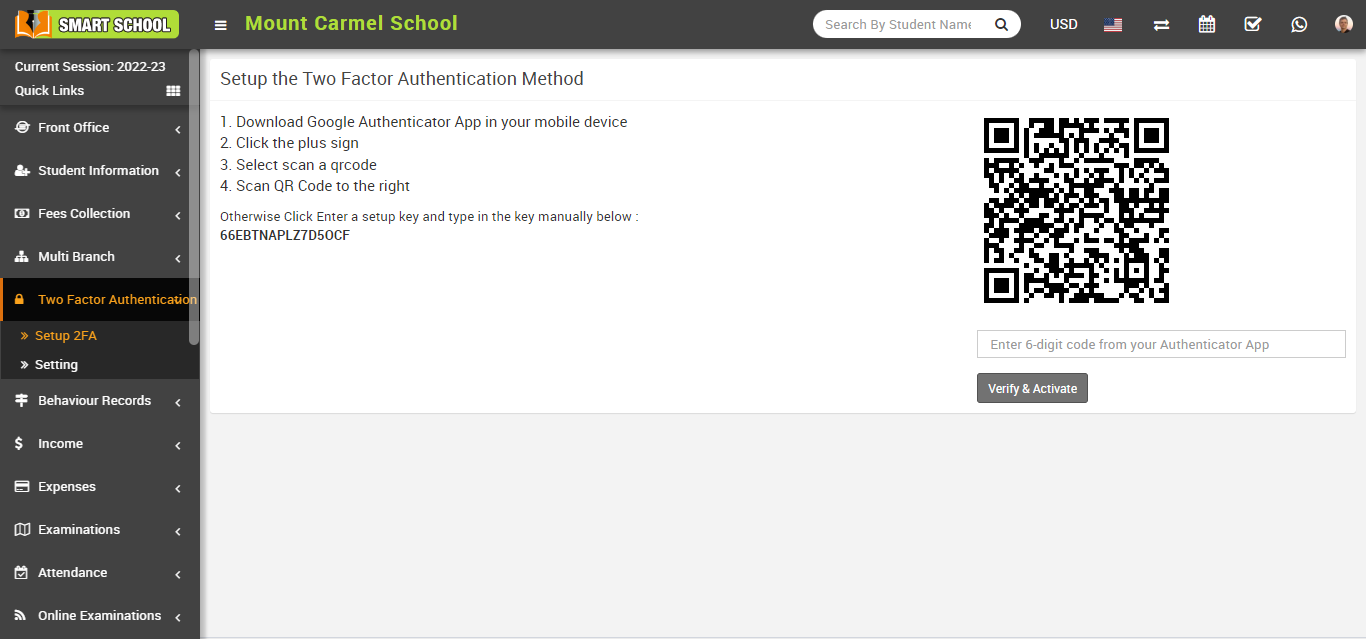The width and height of the screenshot is (1366, 639).
Task: Click the QR code image
Action: (x=1076, y=210)
